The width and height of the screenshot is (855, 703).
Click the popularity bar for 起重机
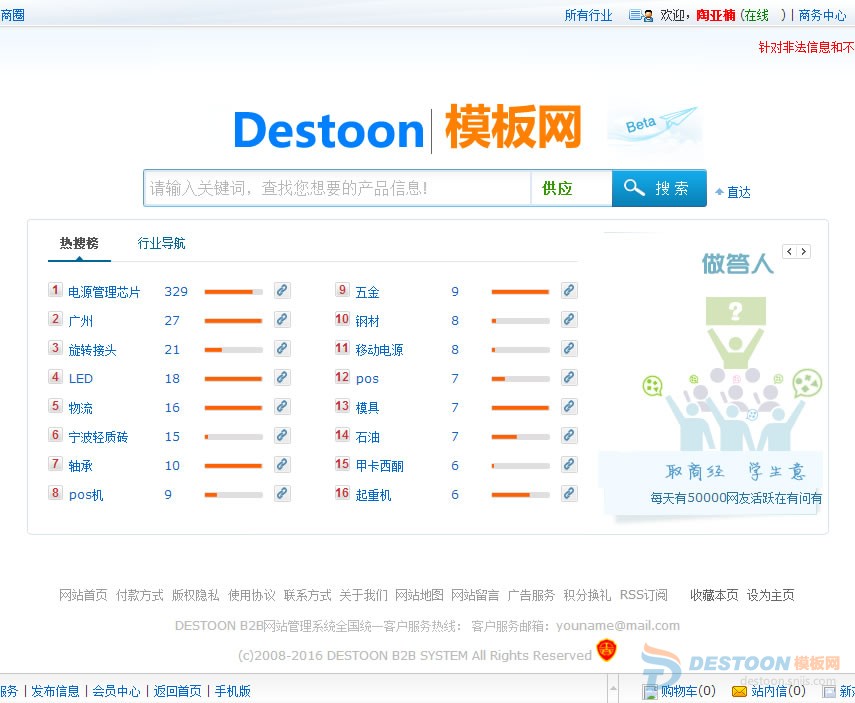coord(521,495)
